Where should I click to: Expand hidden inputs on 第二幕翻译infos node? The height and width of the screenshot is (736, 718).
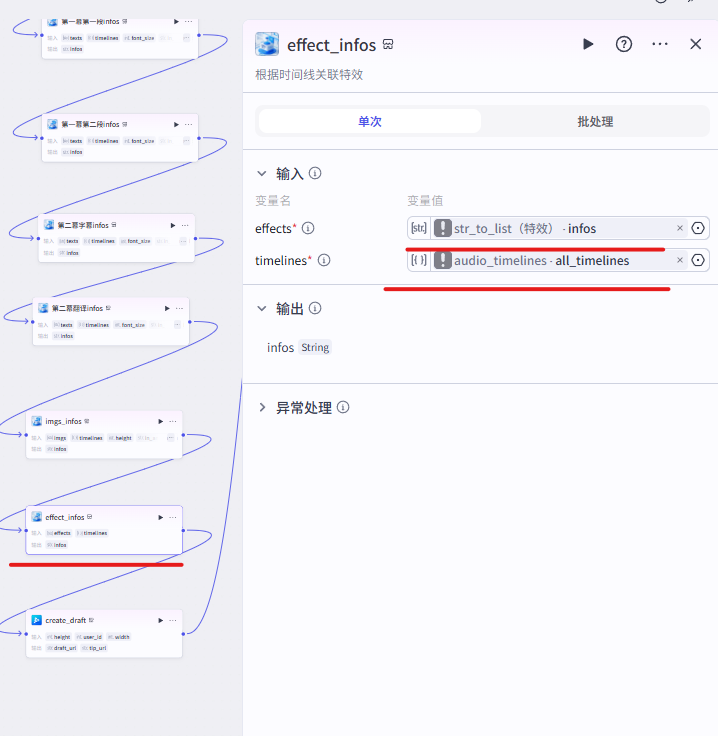point(177,325)
